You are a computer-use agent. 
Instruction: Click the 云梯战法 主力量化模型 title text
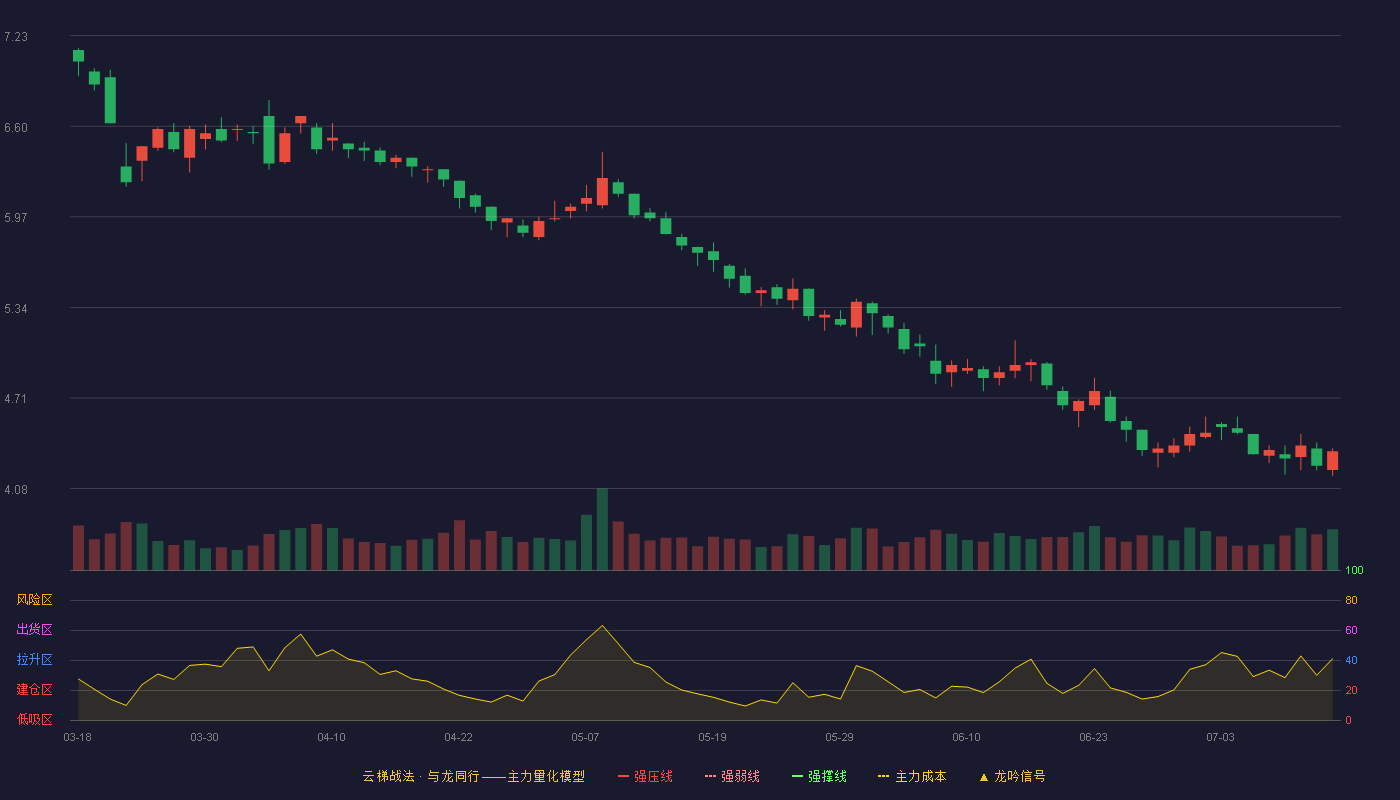(473, 776)
